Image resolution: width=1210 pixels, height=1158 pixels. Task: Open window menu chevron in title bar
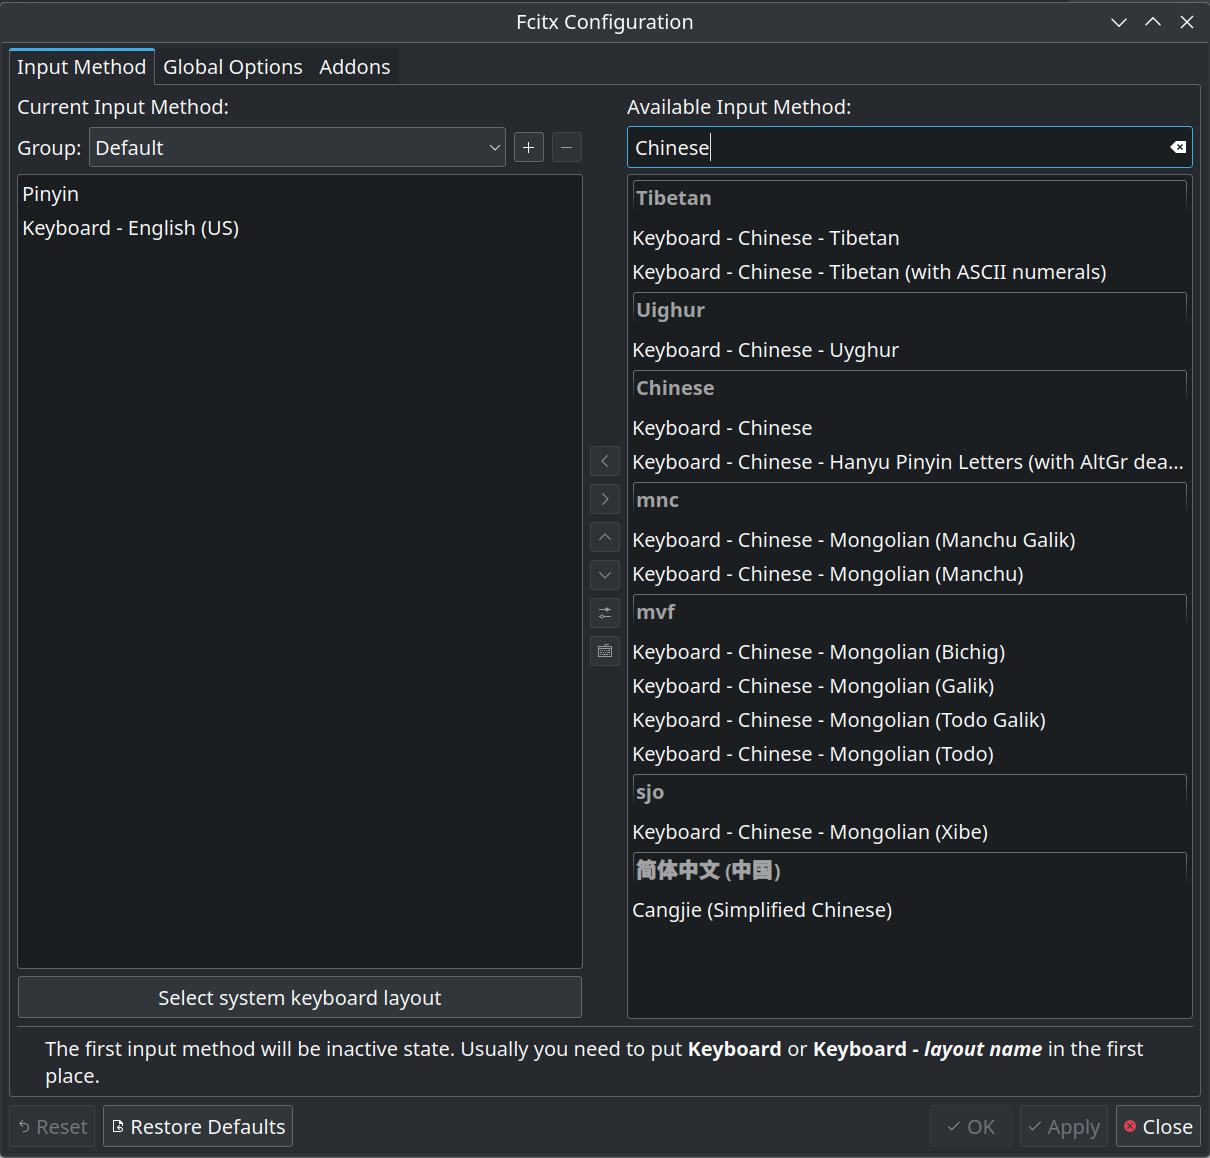point(1119,22)
